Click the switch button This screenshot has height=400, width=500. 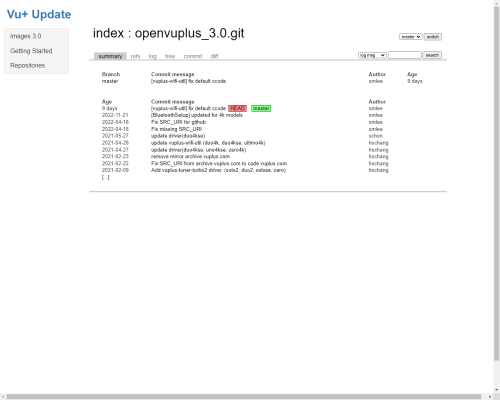[x=433, y=37]
